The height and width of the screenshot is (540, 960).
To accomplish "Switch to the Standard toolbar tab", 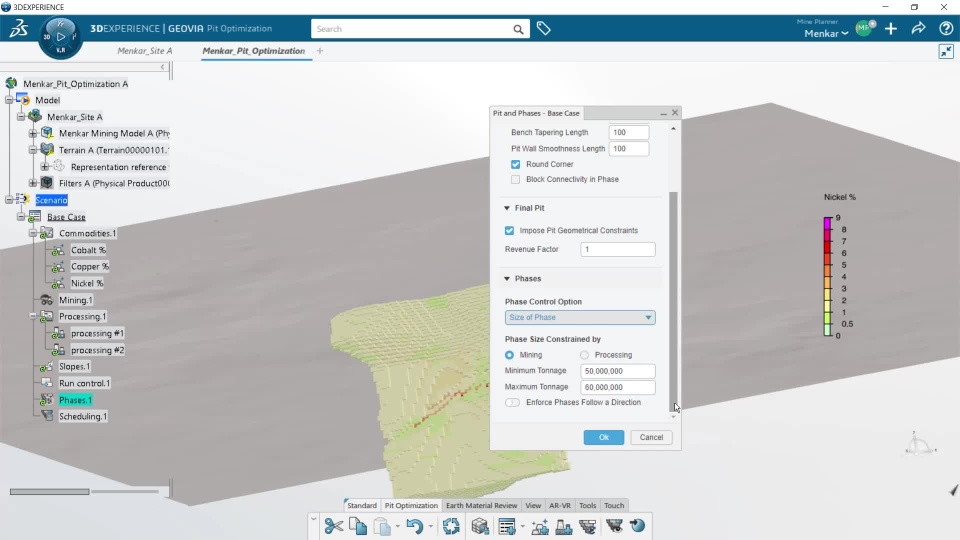I will coord(362,506).
